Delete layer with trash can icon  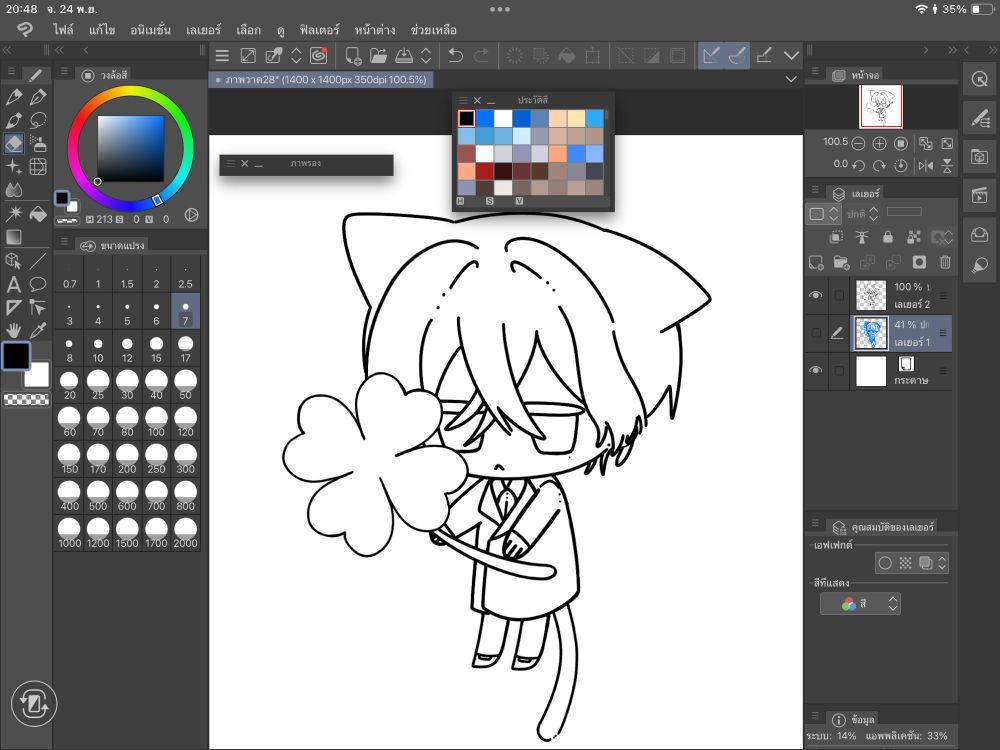pos(945,262)
